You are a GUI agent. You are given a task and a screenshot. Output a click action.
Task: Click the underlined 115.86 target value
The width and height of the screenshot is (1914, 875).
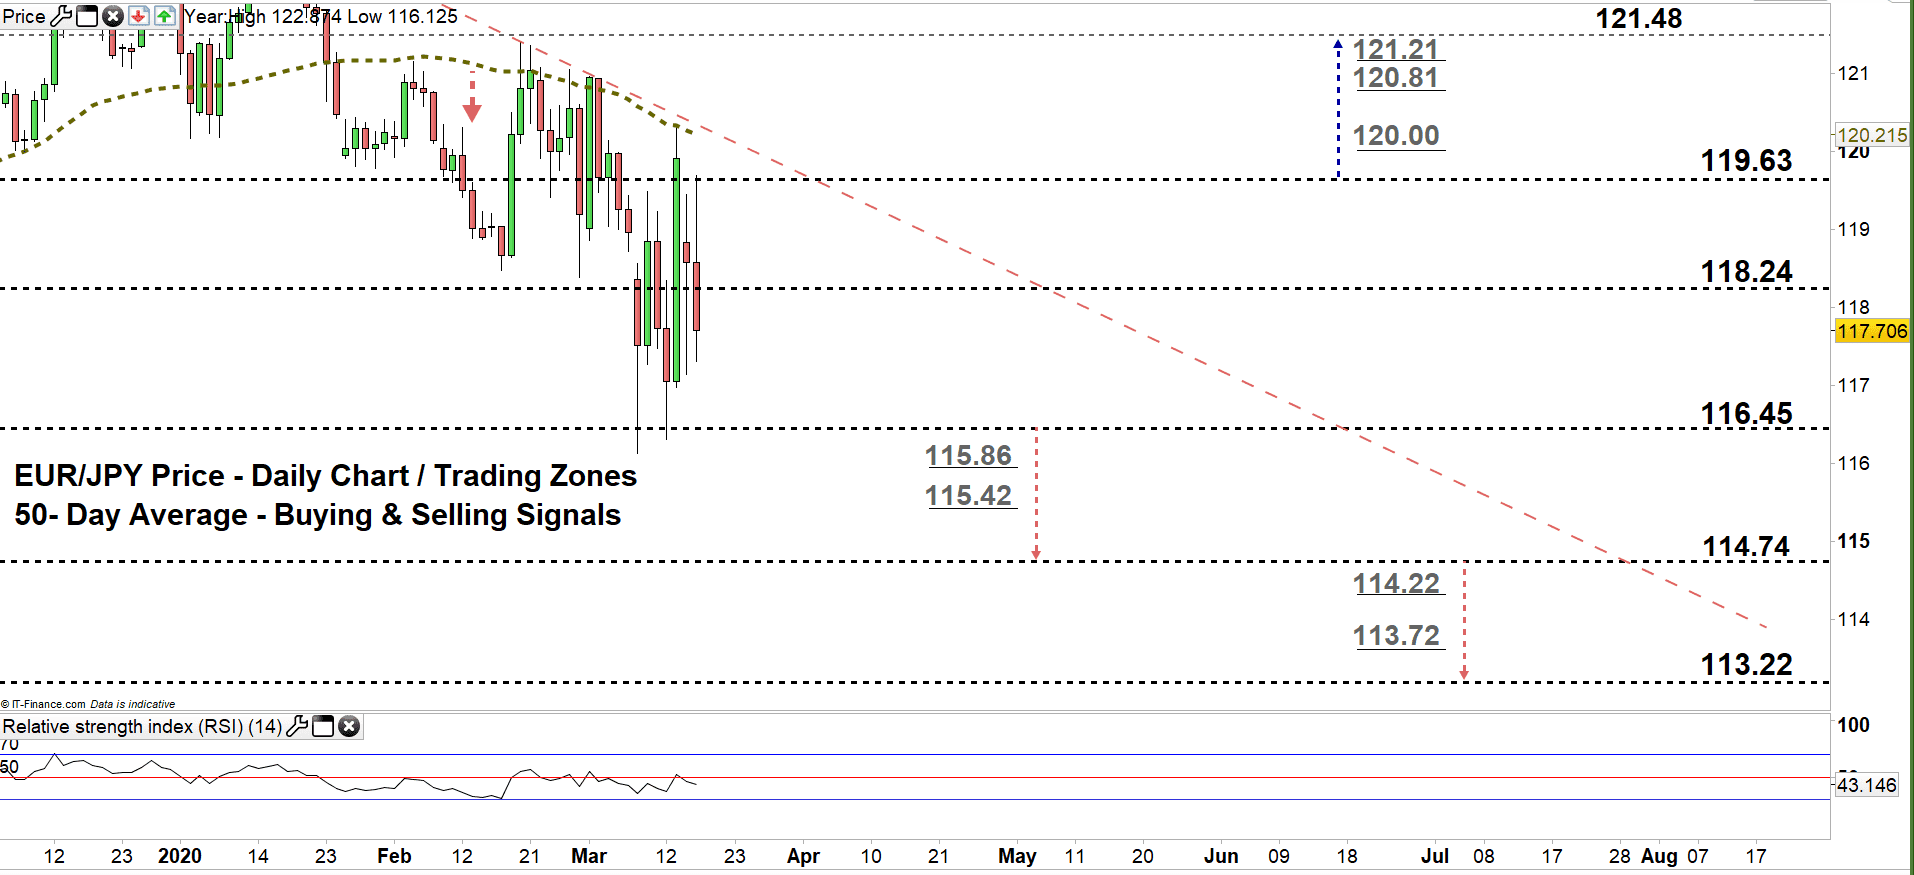click(x=969, y=455)
